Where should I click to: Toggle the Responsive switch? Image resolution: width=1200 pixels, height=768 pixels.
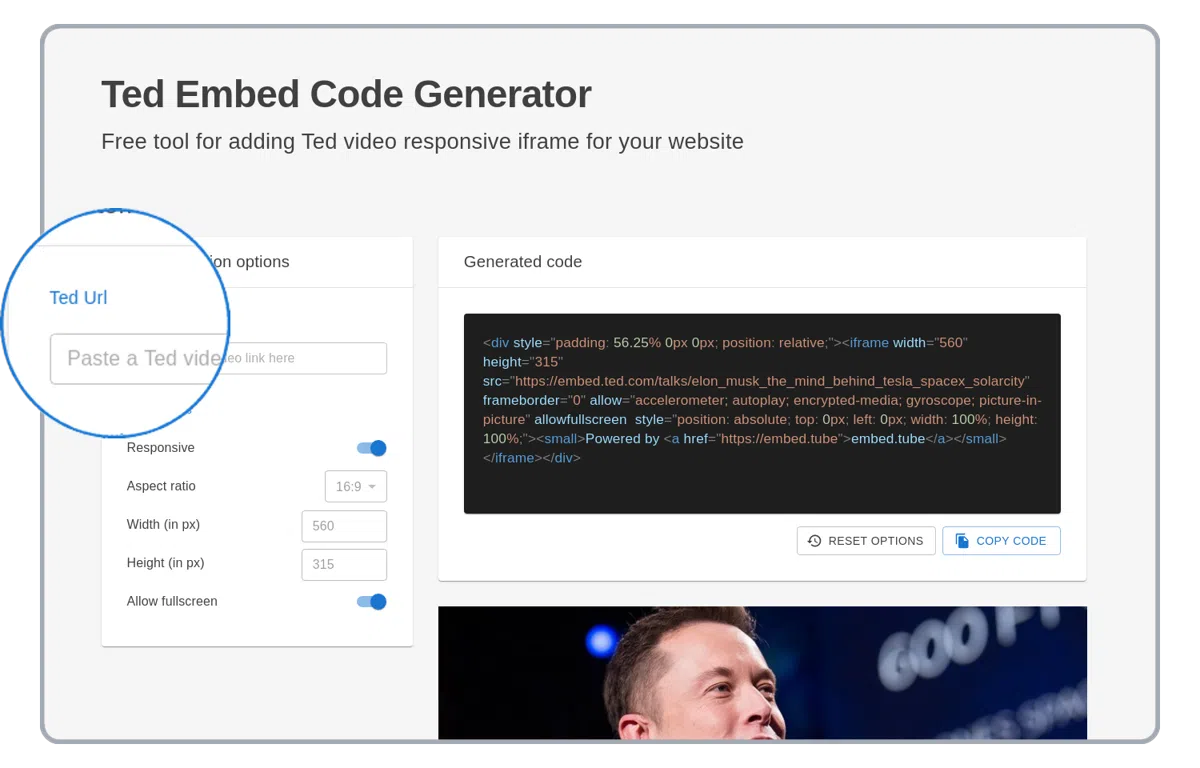coord(371,448)
